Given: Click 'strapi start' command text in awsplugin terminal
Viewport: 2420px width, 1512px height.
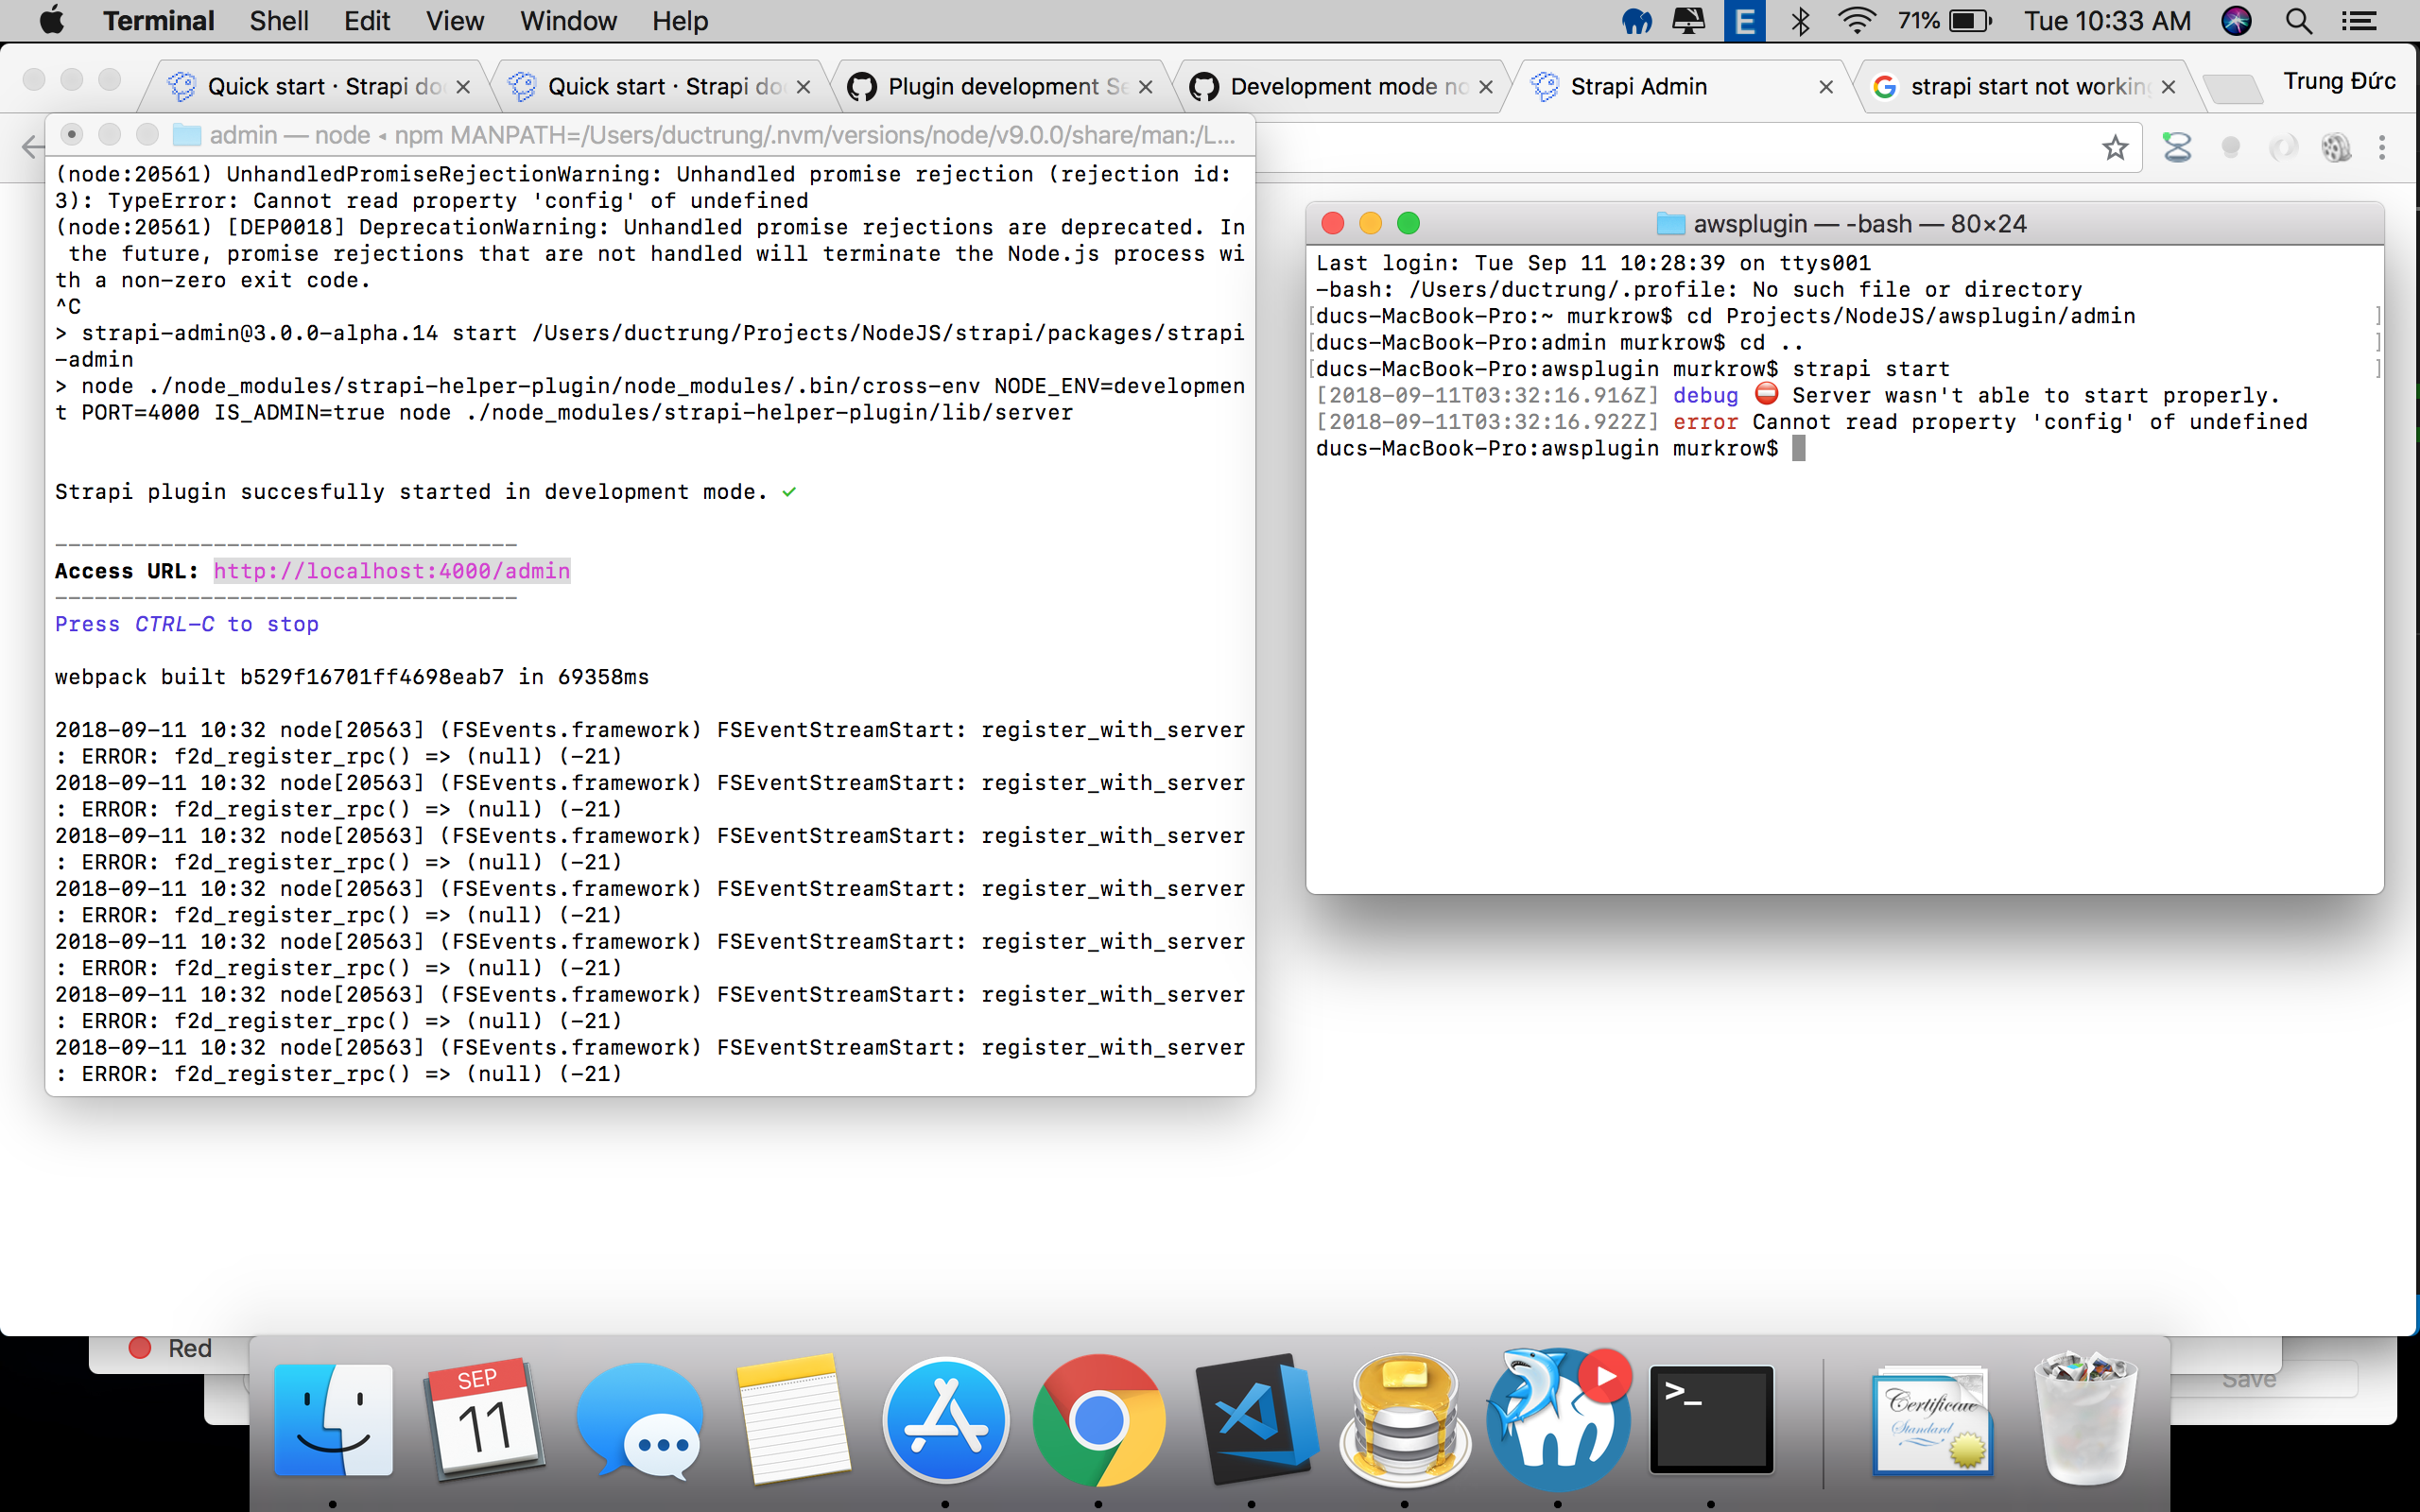Looking at the screenshot, I should [x=1870, y=369].
